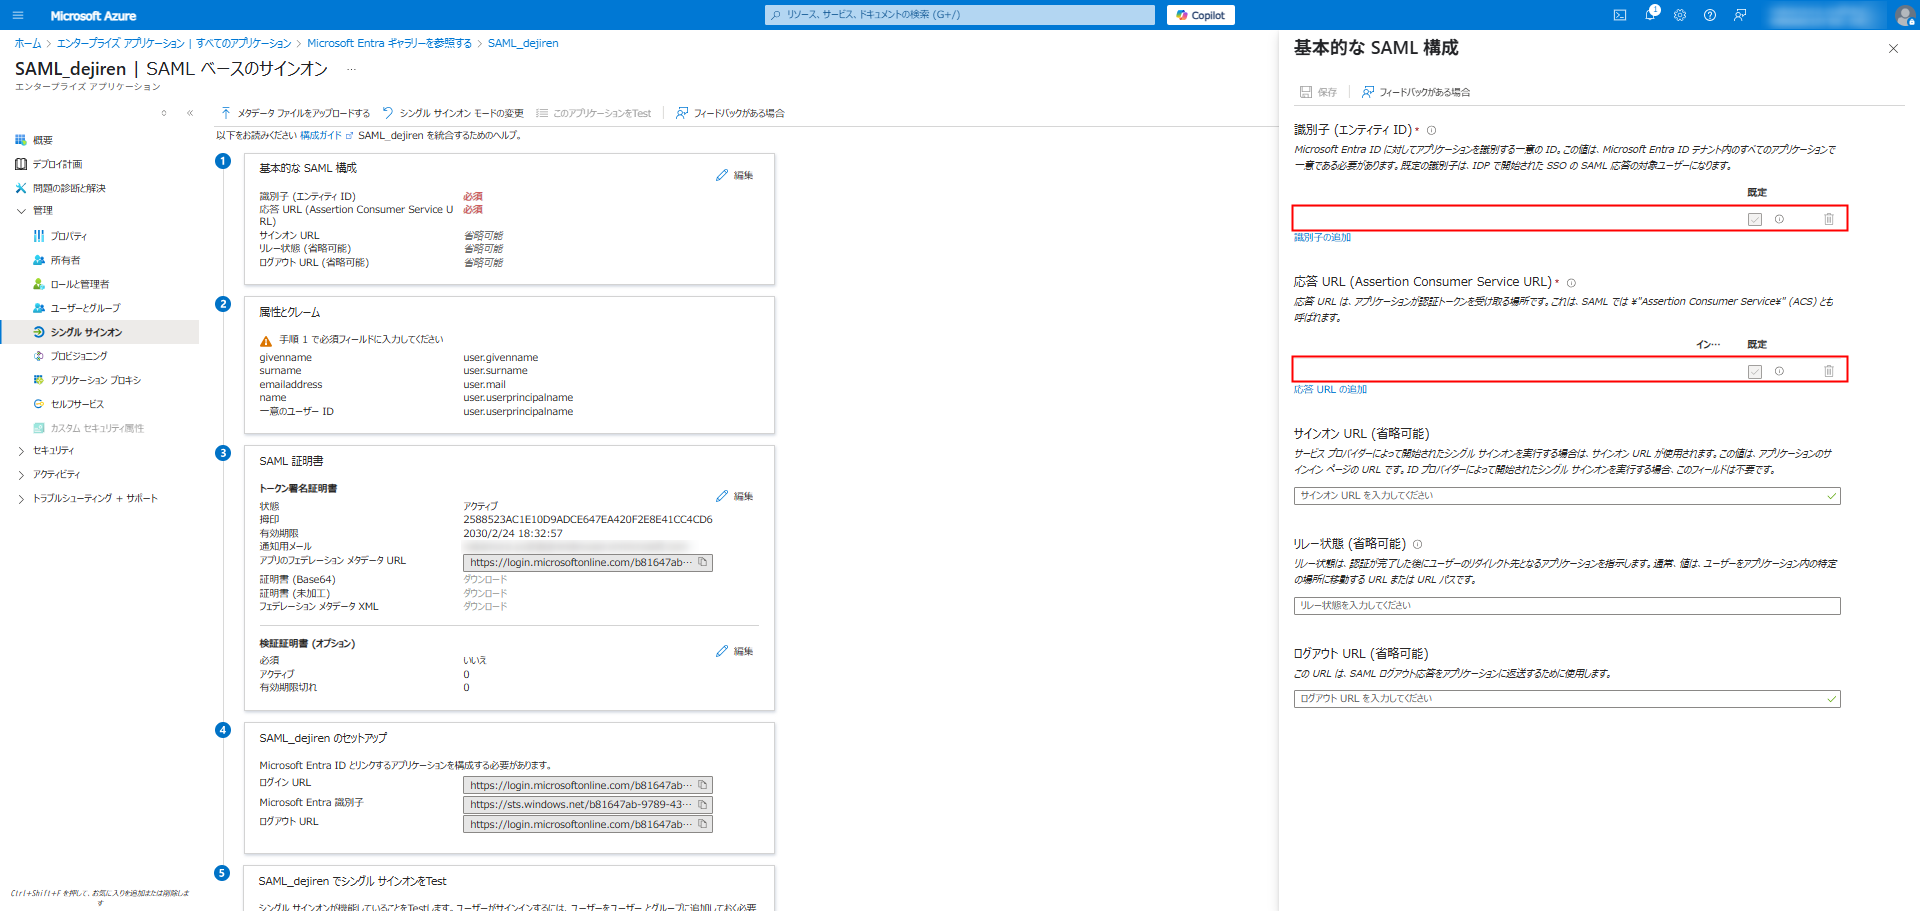Screen dimensions: 1920x911
Task: Go to ホーム in the breadcrumb
Action: [x=28, y=43]
